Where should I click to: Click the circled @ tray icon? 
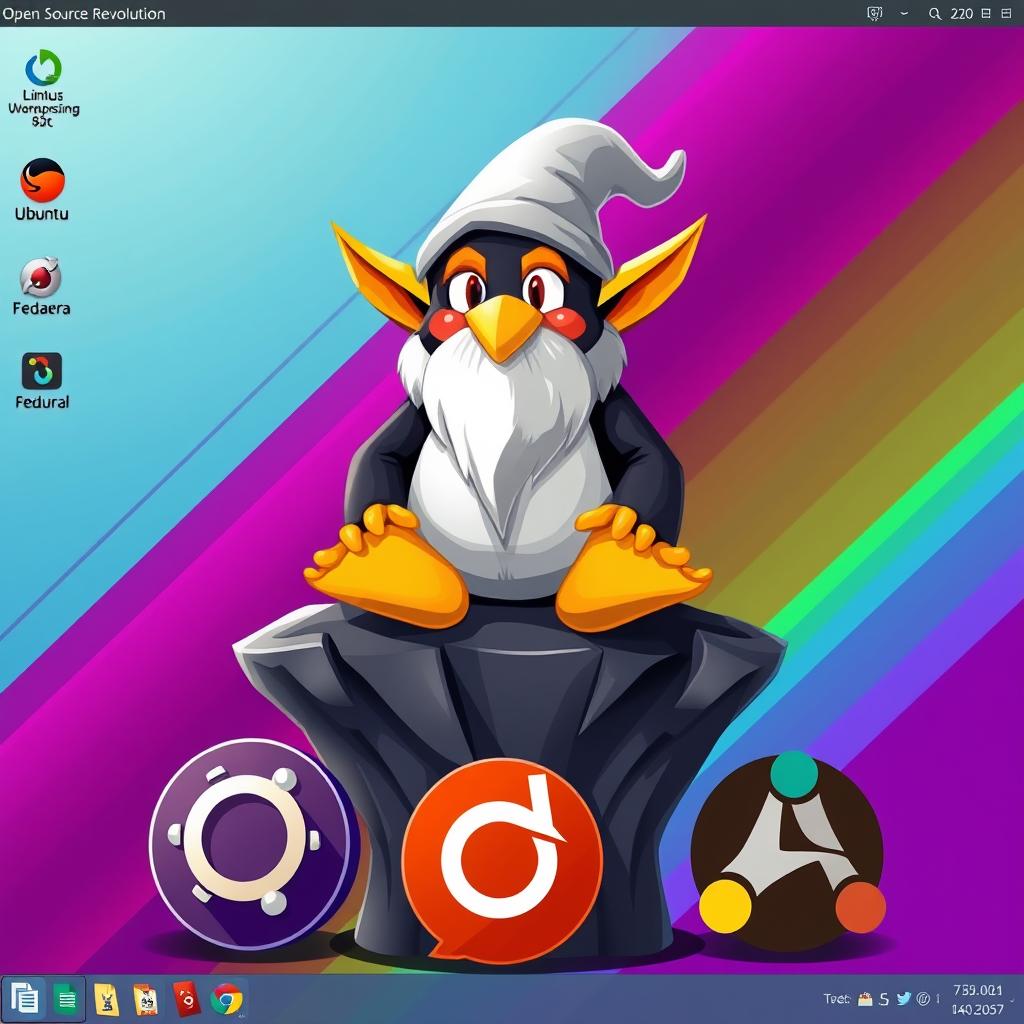tap(923, 999)
